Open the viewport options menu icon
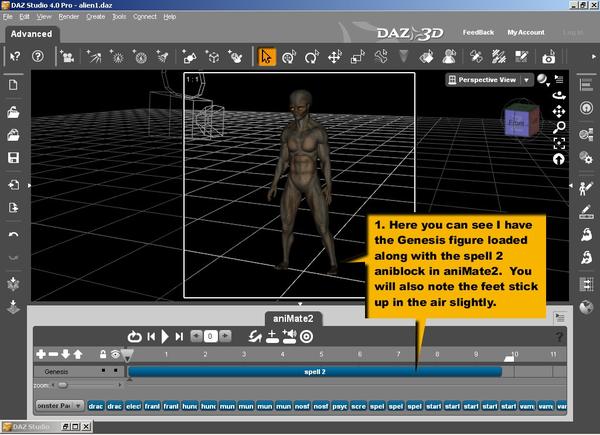The height and width of the screenshot is (435, 600). tap(559, 79)
